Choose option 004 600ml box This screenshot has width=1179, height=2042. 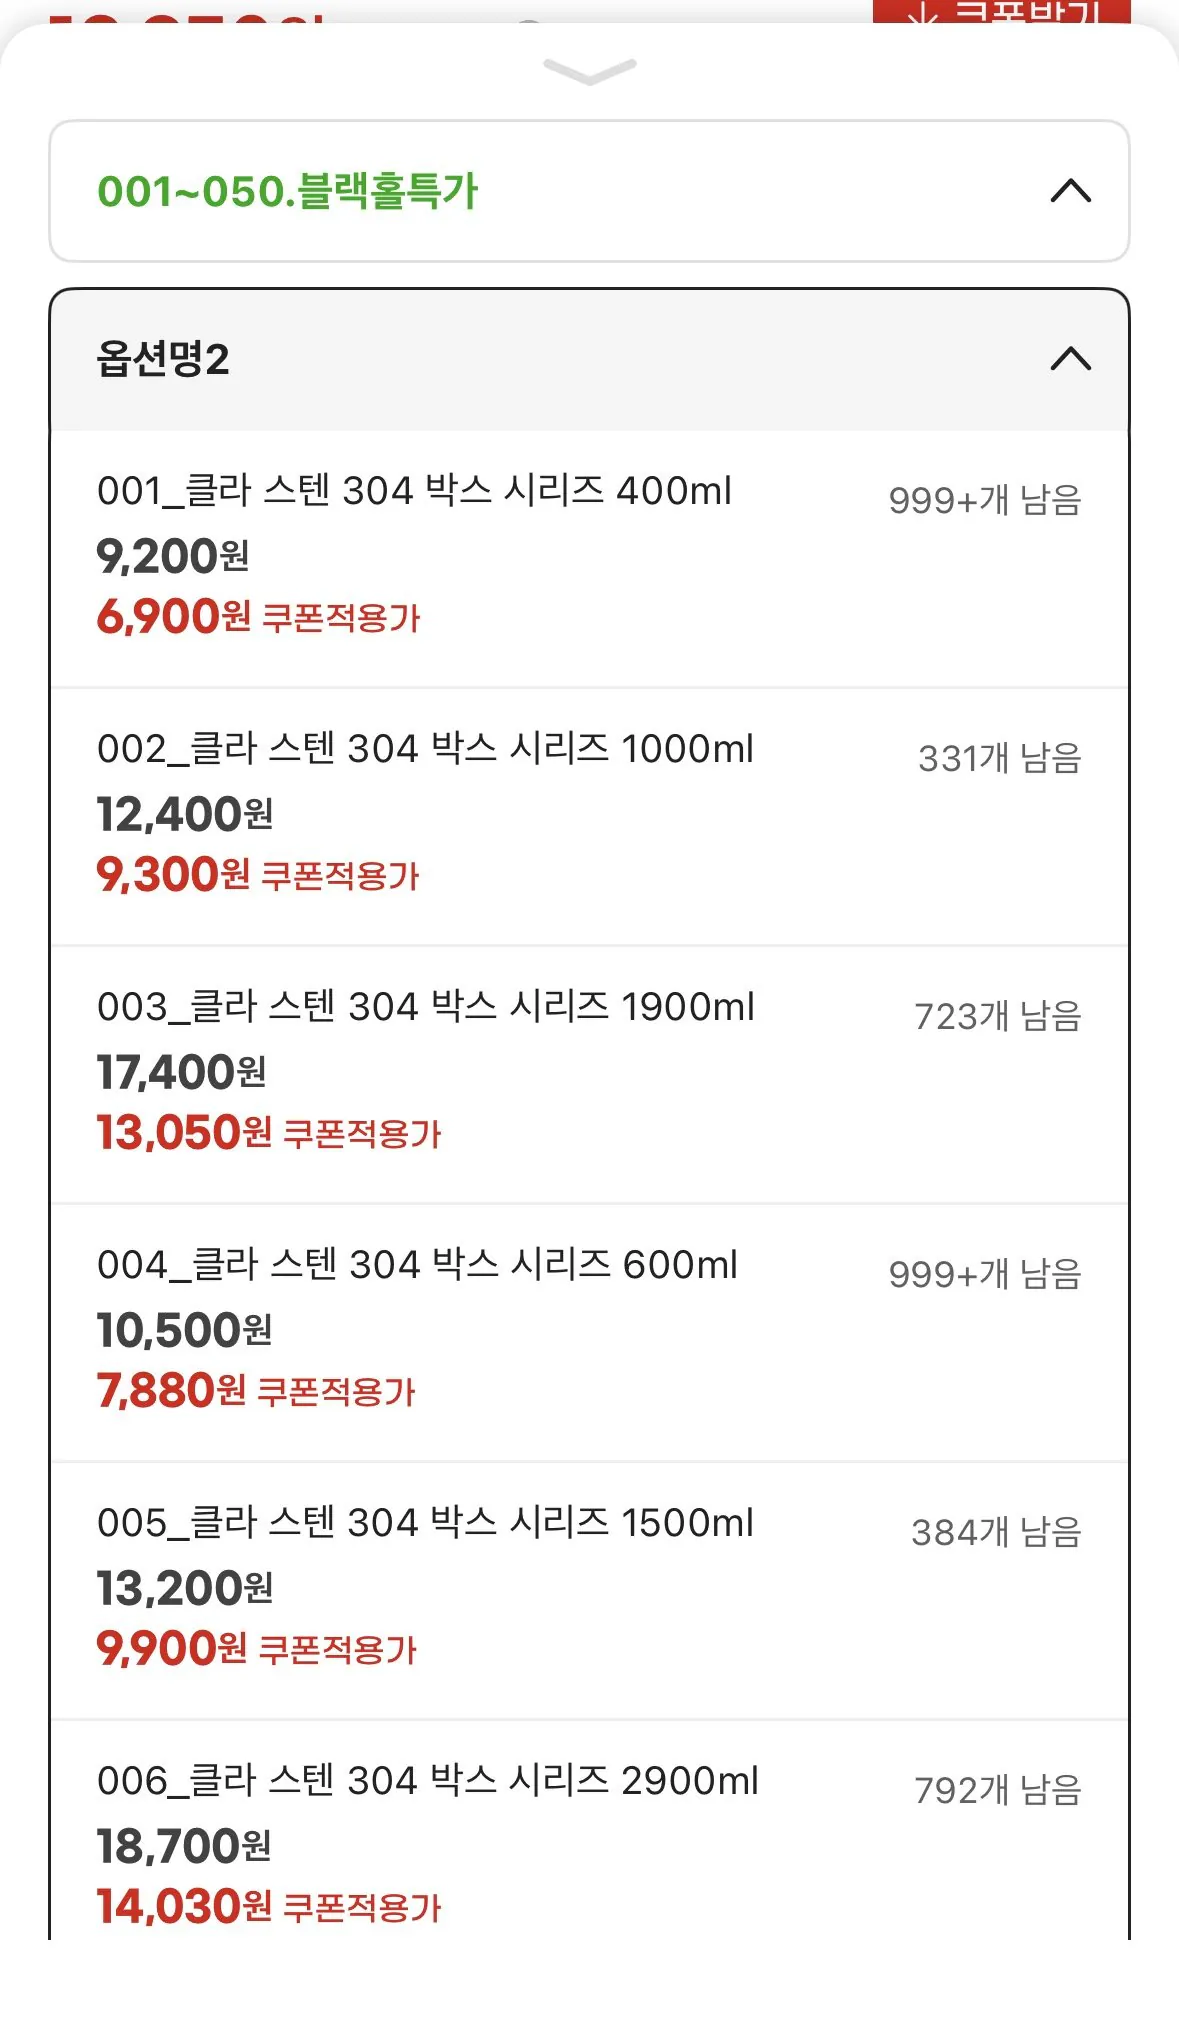[589, 1332]
